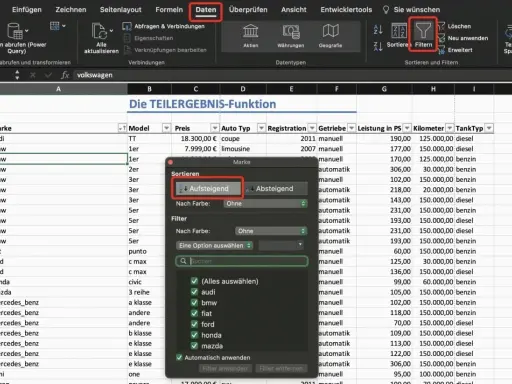Select the civic model cell
Screen dimensions: 512x384
(x=149, y=282)
